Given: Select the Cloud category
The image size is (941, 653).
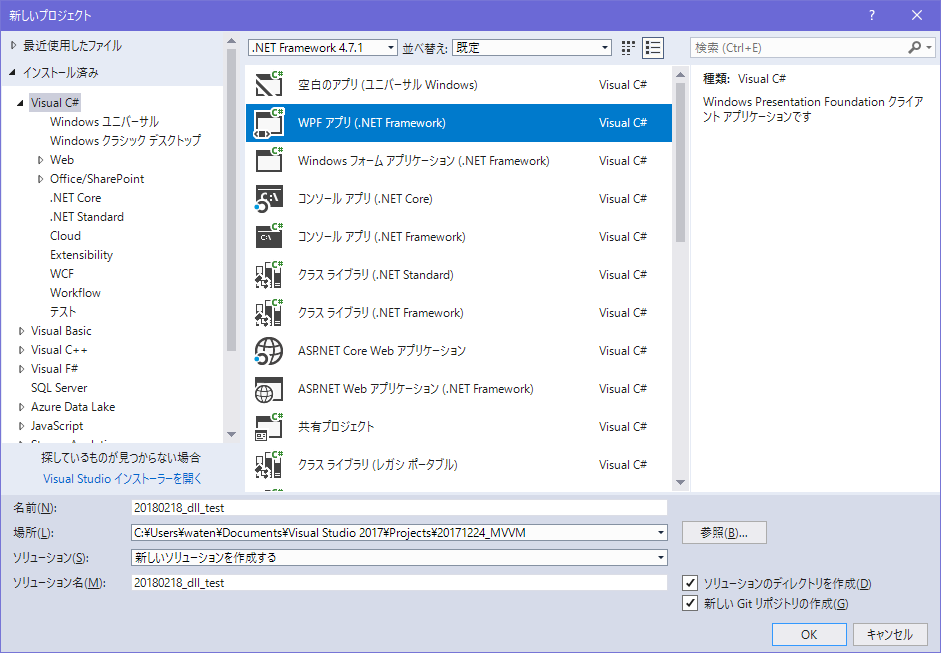Looking at the screenshot, I should pos(65,236).
